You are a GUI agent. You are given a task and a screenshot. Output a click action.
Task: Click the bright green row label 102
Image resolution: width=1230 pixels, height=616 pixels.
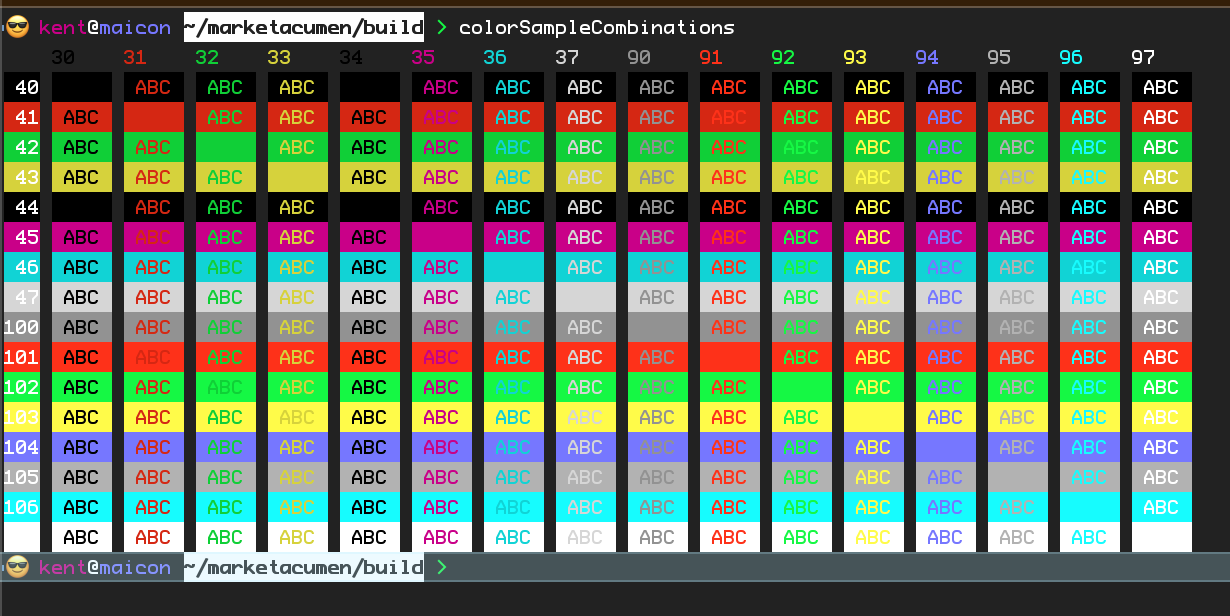click(21, 387)
